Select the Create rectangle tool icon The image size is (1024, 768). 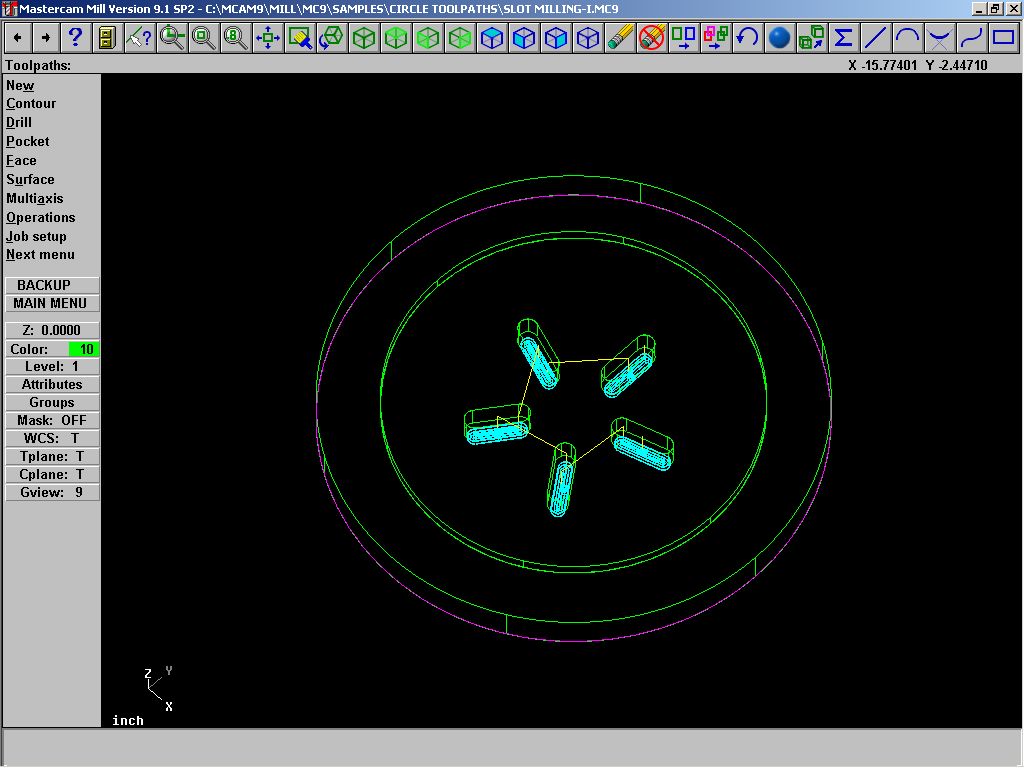pos(1004,38)
